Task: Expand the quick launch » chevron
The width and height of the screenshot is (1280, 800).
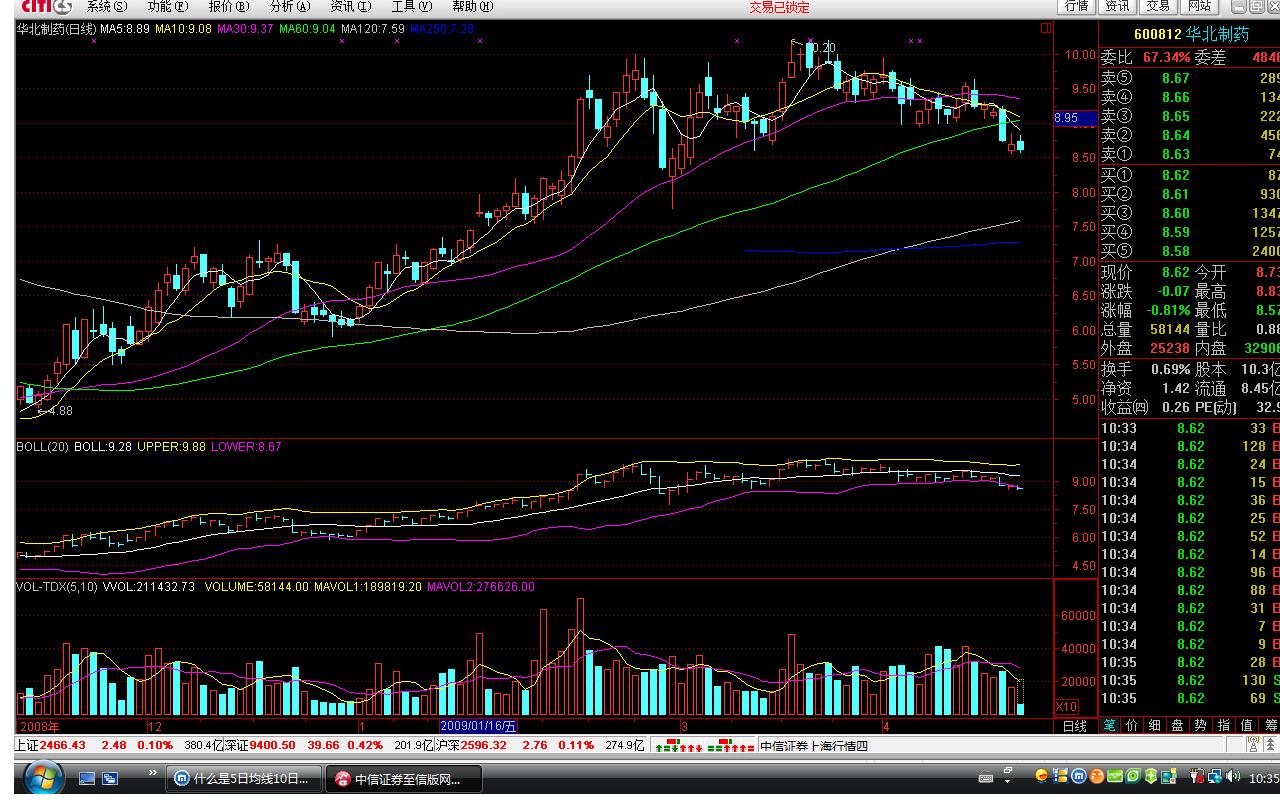Action: [x=153, y=773]
